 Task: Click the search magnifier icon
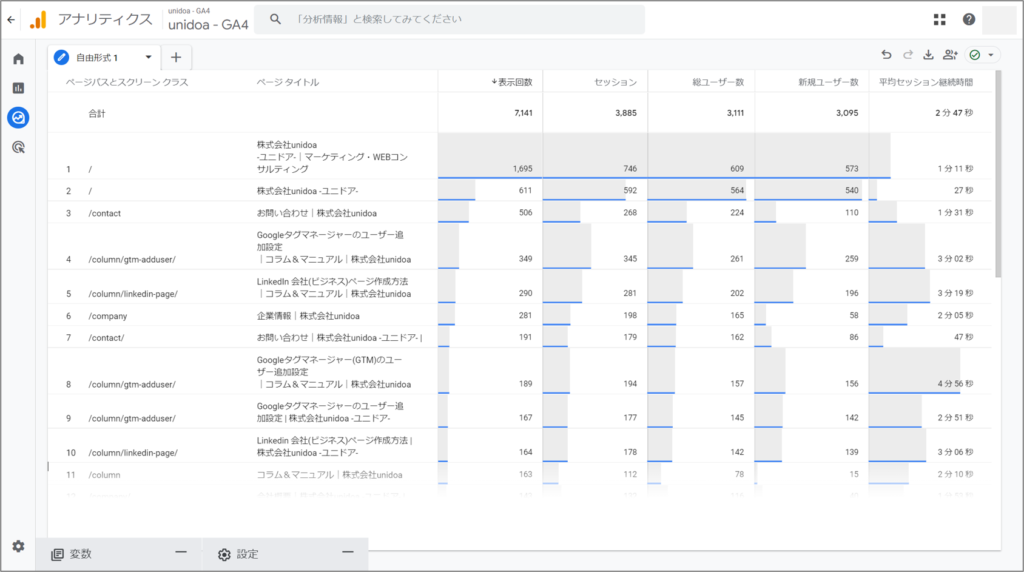pos(276,20)
